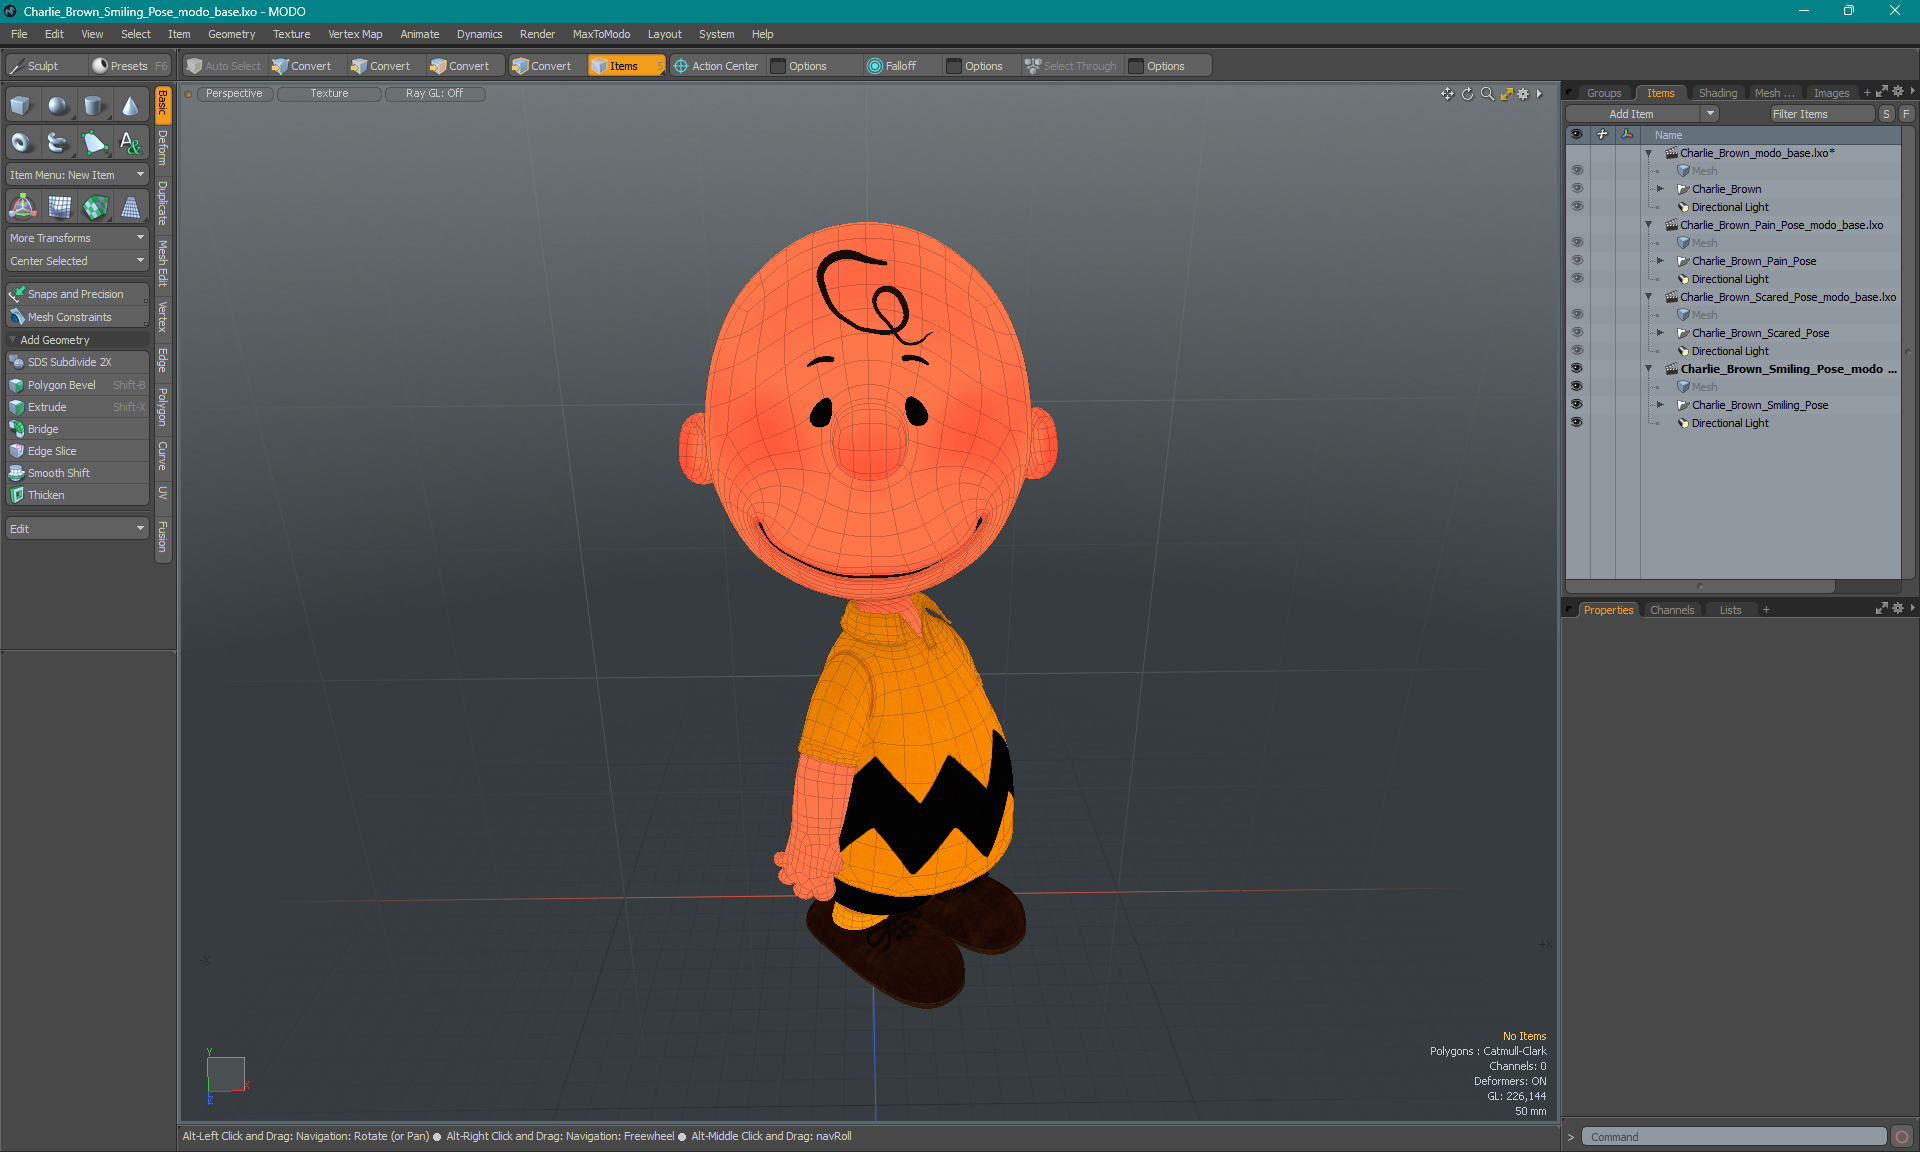Toggle visibility of Charlie_Brown_Scared_Pose folder

[1577, 333]
